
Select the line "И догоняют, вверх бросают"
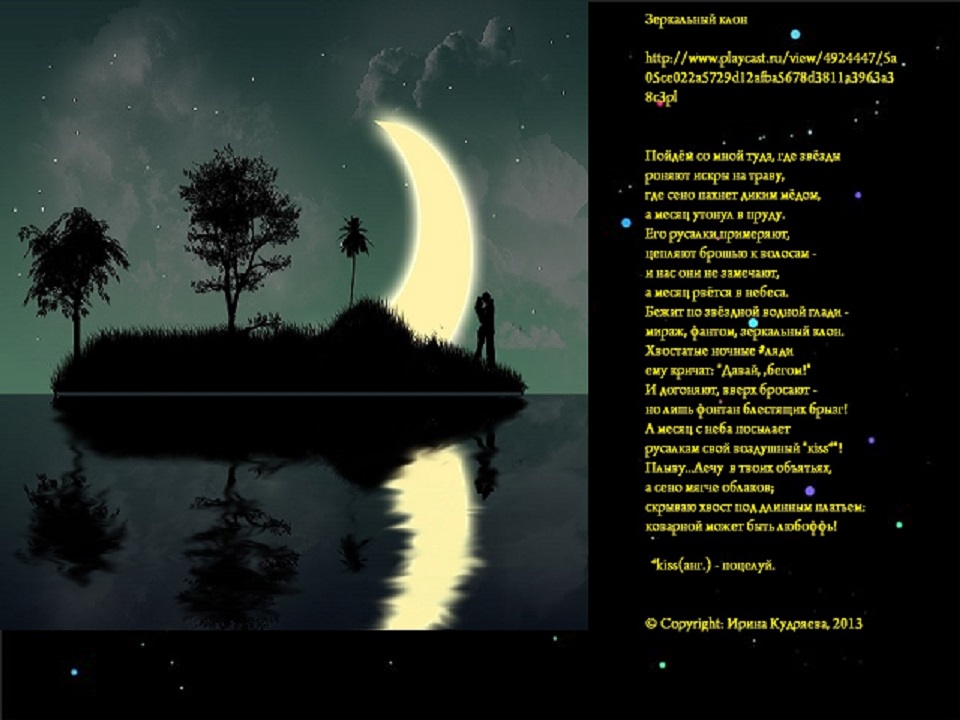(x=731, y=390)
